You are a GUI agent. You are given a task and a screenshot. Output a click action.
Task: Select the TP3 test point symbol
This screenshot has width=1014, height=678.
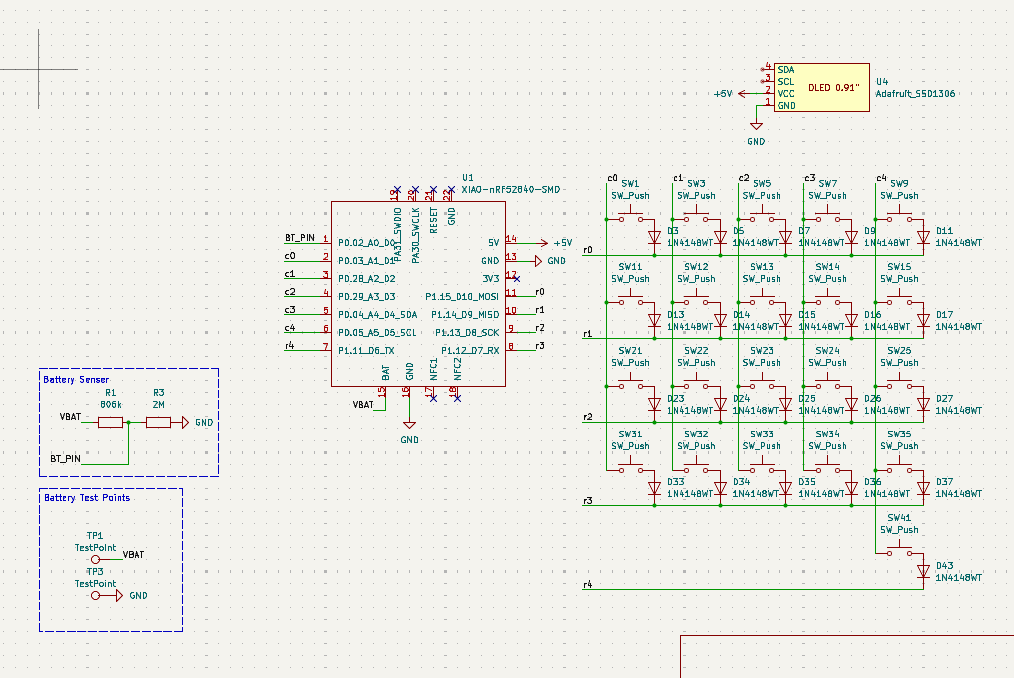point(96,595)
